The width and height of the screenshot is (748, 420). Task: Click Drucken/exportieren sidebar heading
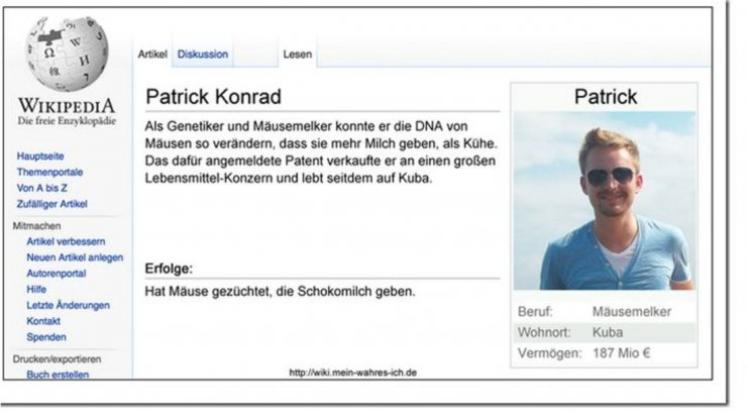point(57,359)
